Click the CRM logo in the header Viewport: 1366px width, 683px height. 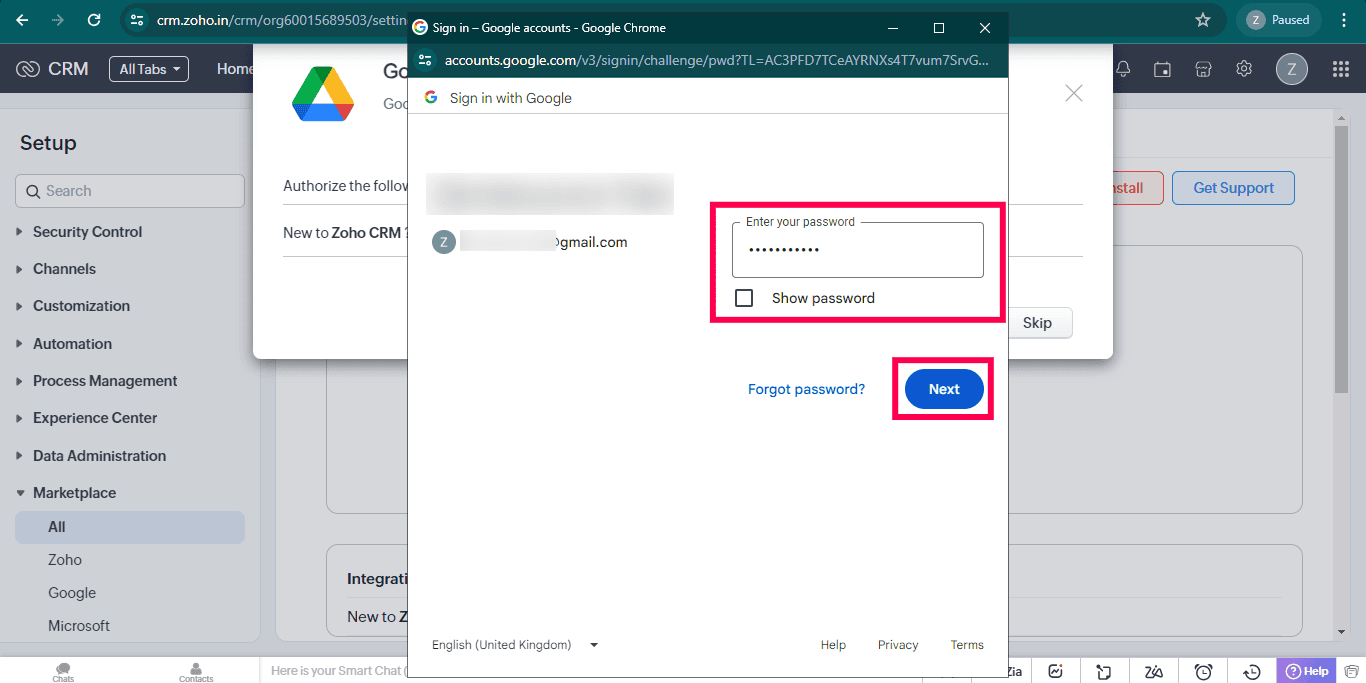pos(53,69)
